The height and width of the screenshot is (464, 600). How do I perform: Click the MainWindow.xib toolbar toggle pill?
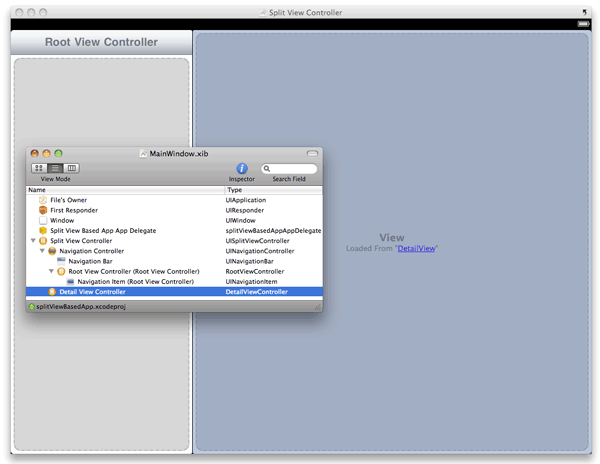pos(312,153)
